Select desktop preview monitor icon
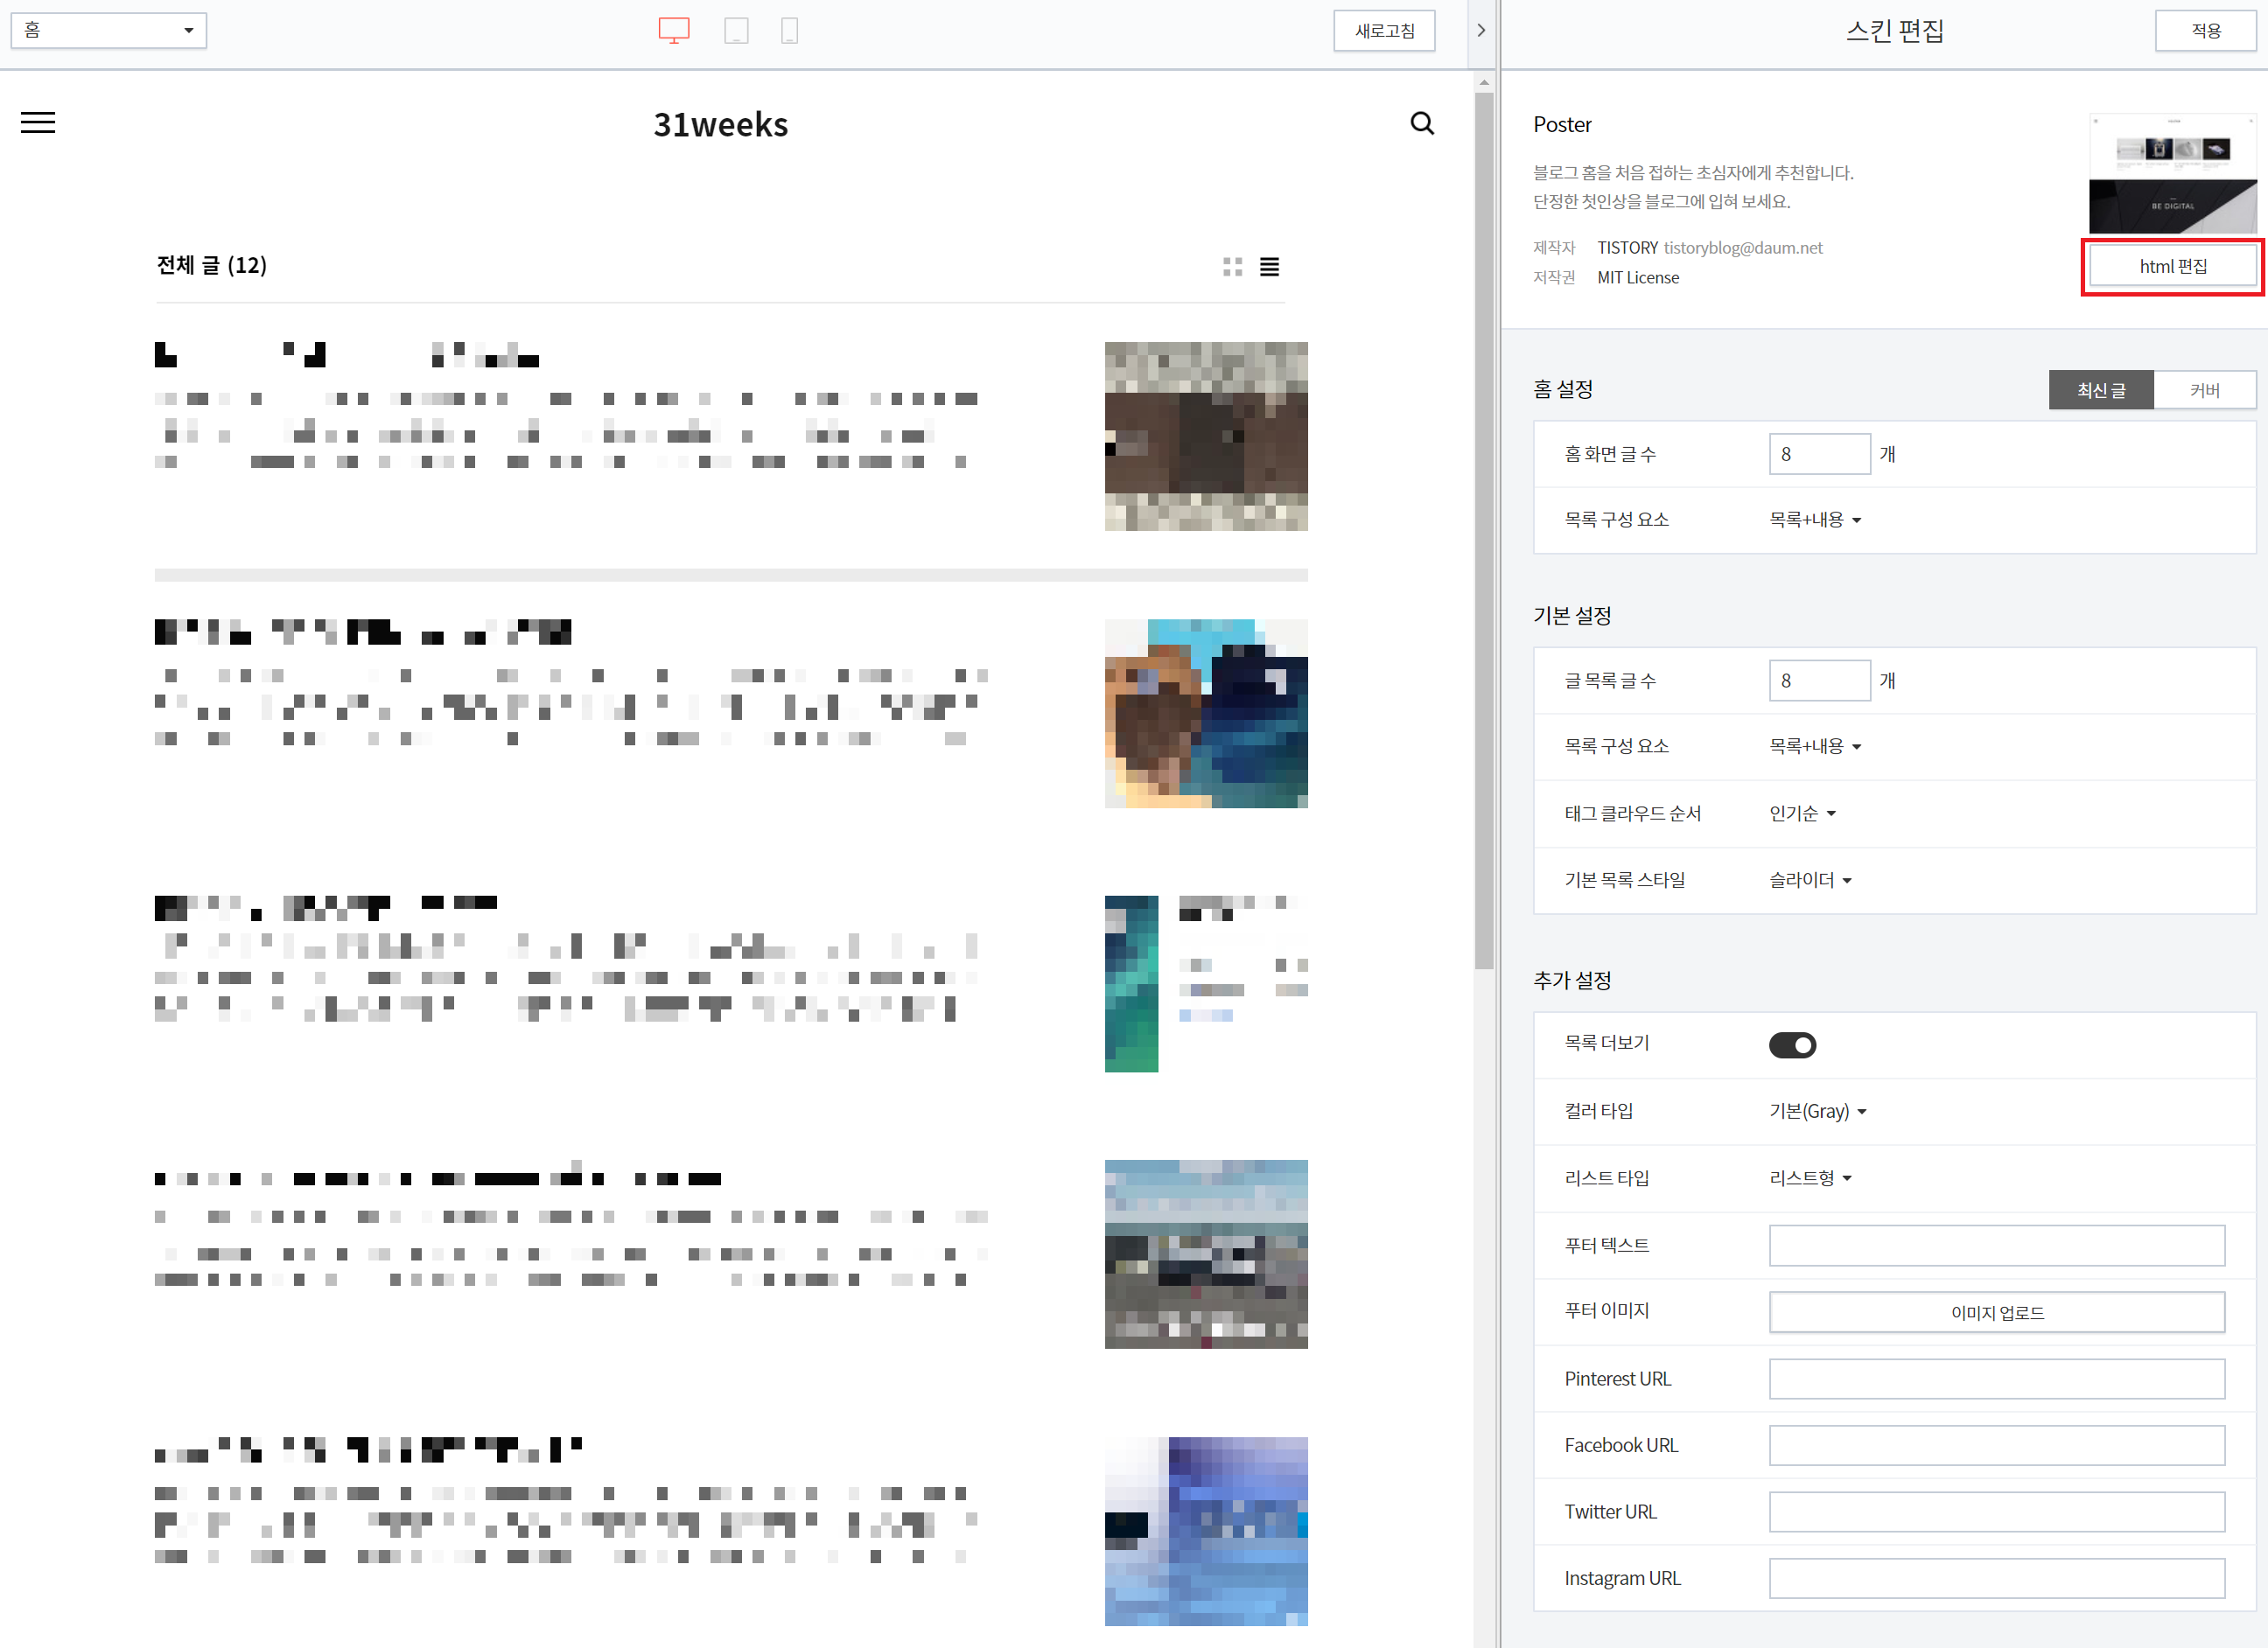The height and width of the screenshot is (1648, 2268). [673, 31]
